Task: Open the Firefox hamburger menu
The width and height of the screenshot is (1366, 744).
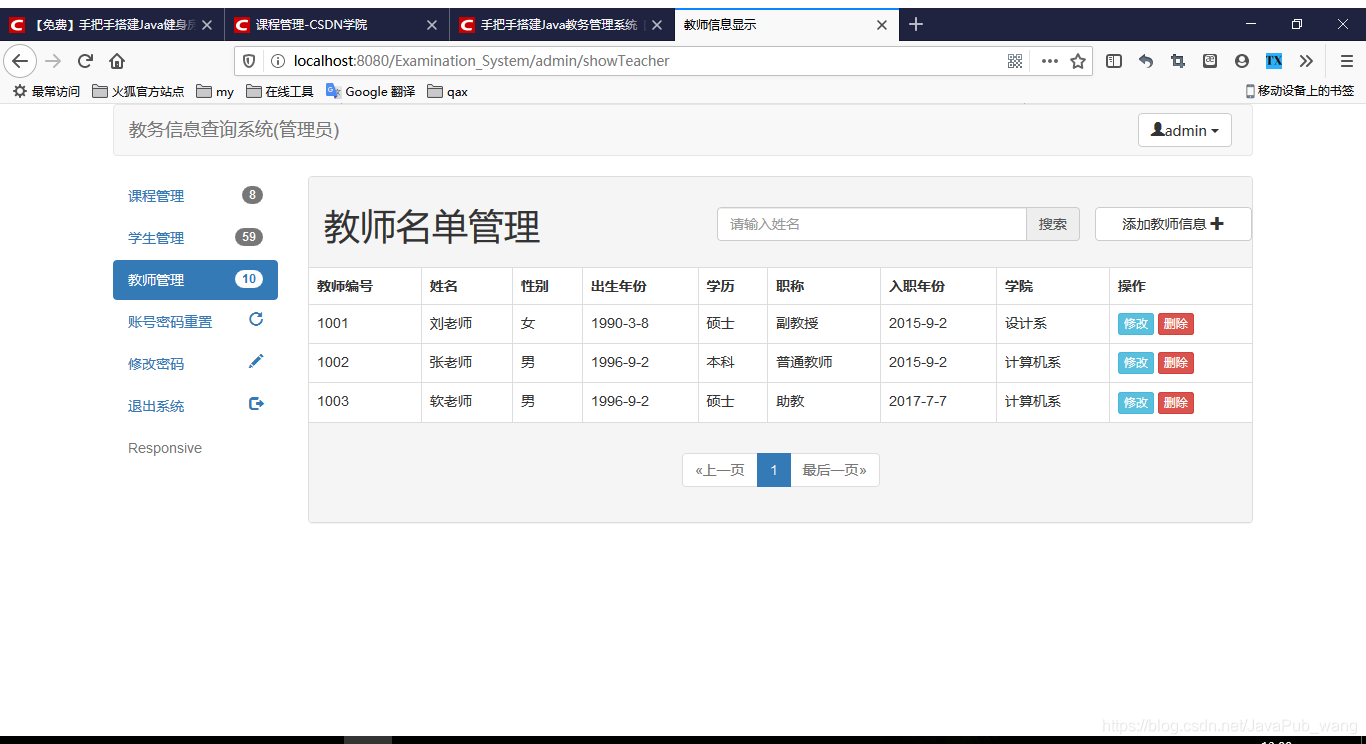Action: 1347,61
